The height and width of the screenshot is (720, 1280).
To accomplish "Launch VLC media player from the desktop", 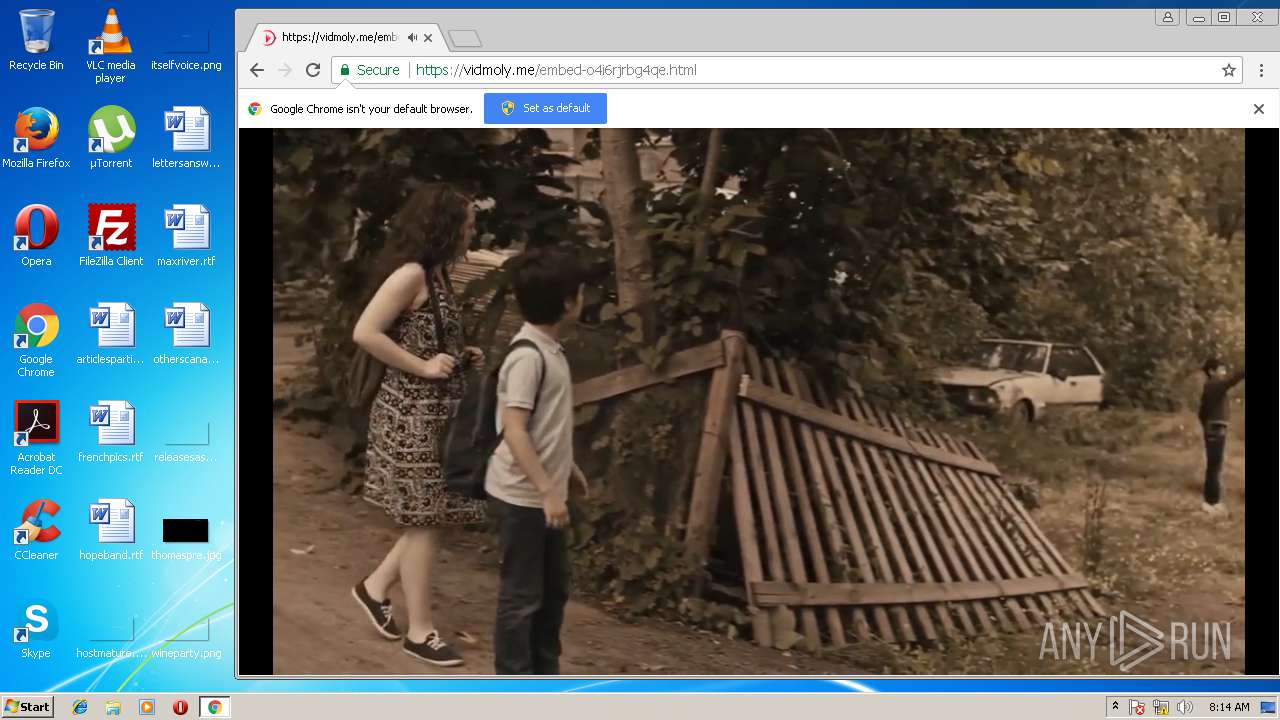I will click(110, 46).
